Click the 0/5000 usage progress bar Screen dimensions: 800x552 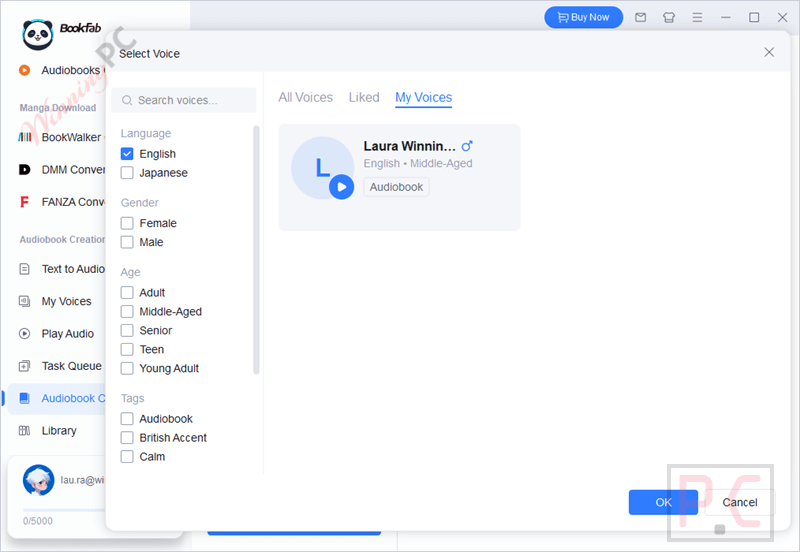point(64,510)
